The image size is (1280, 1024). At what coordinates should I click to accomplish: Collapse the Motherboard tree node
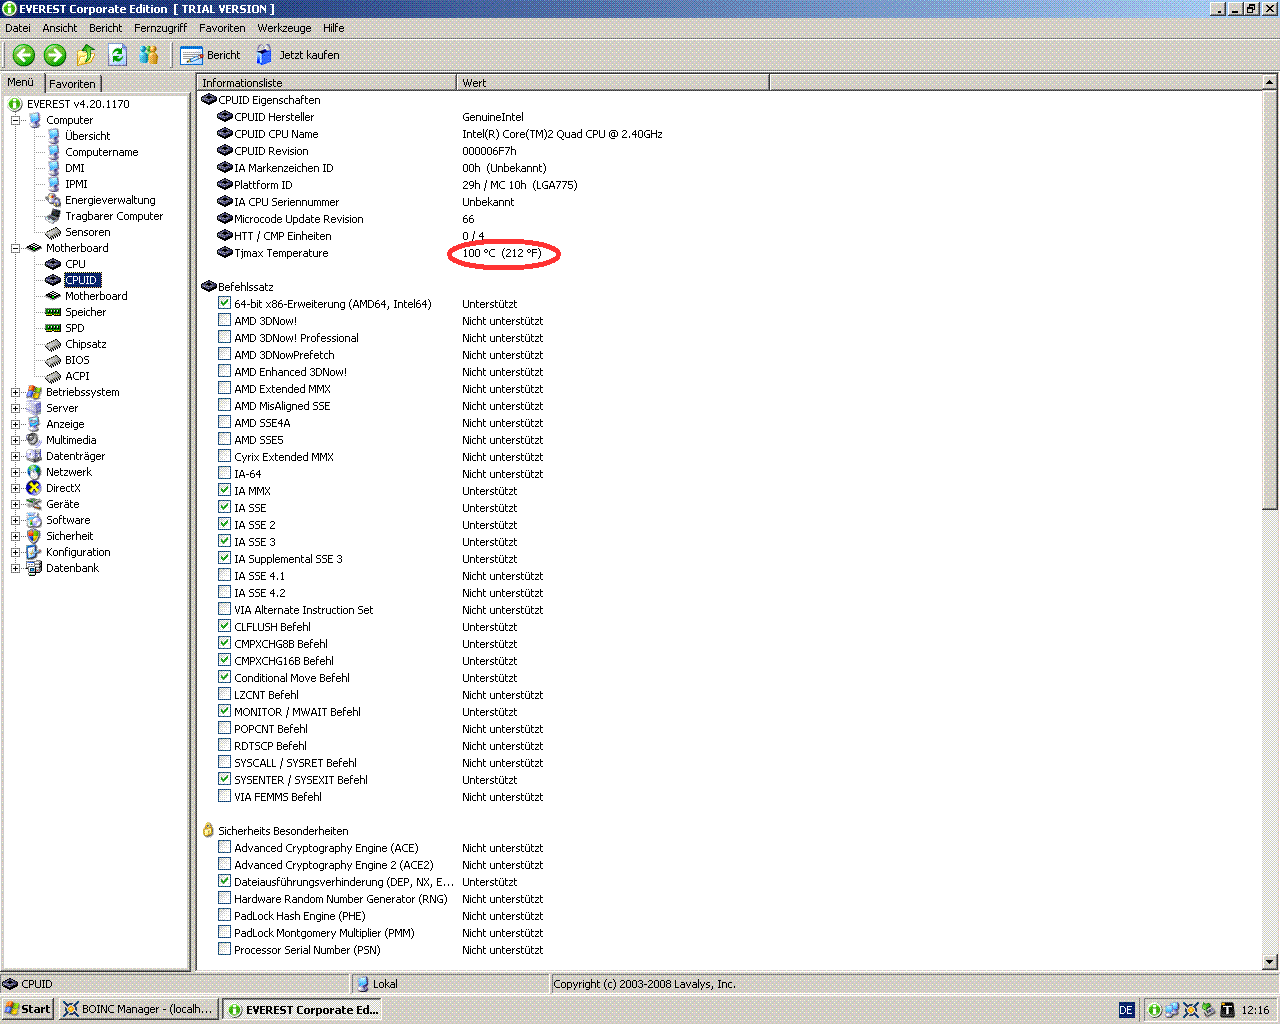(x=15, y=248)
